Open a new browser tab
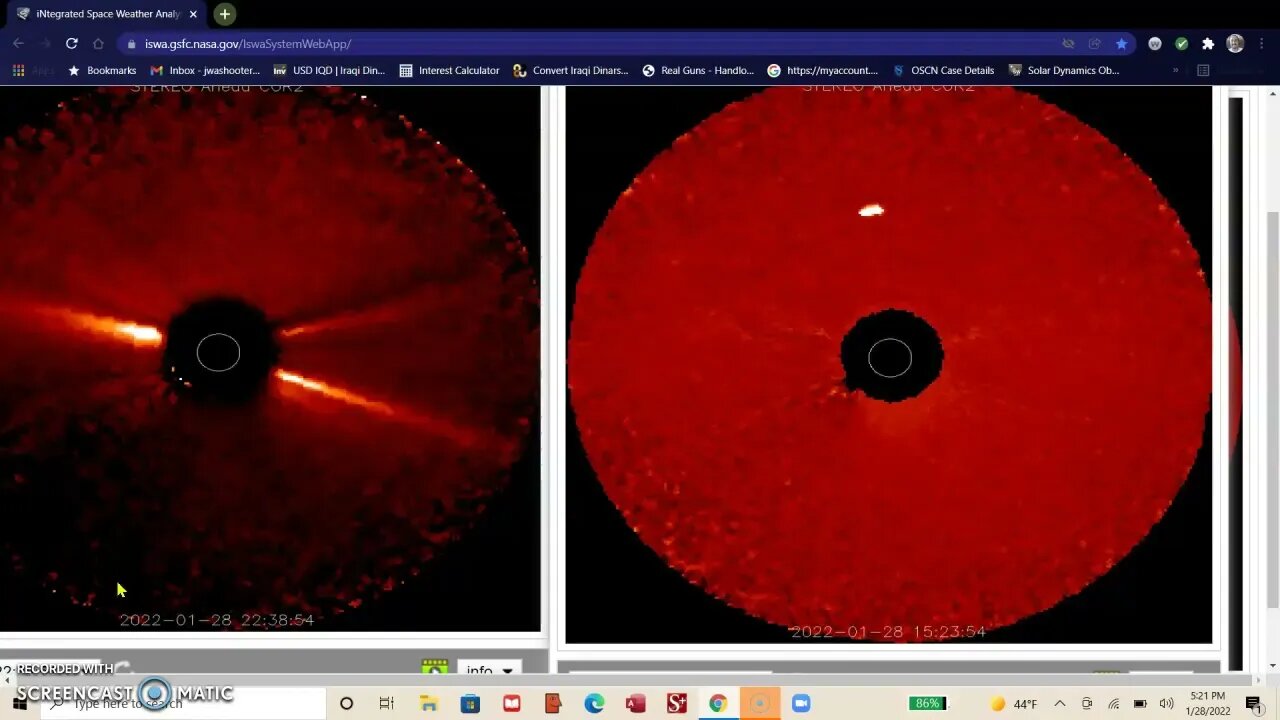1280x720 pixels. pos(225,14)
